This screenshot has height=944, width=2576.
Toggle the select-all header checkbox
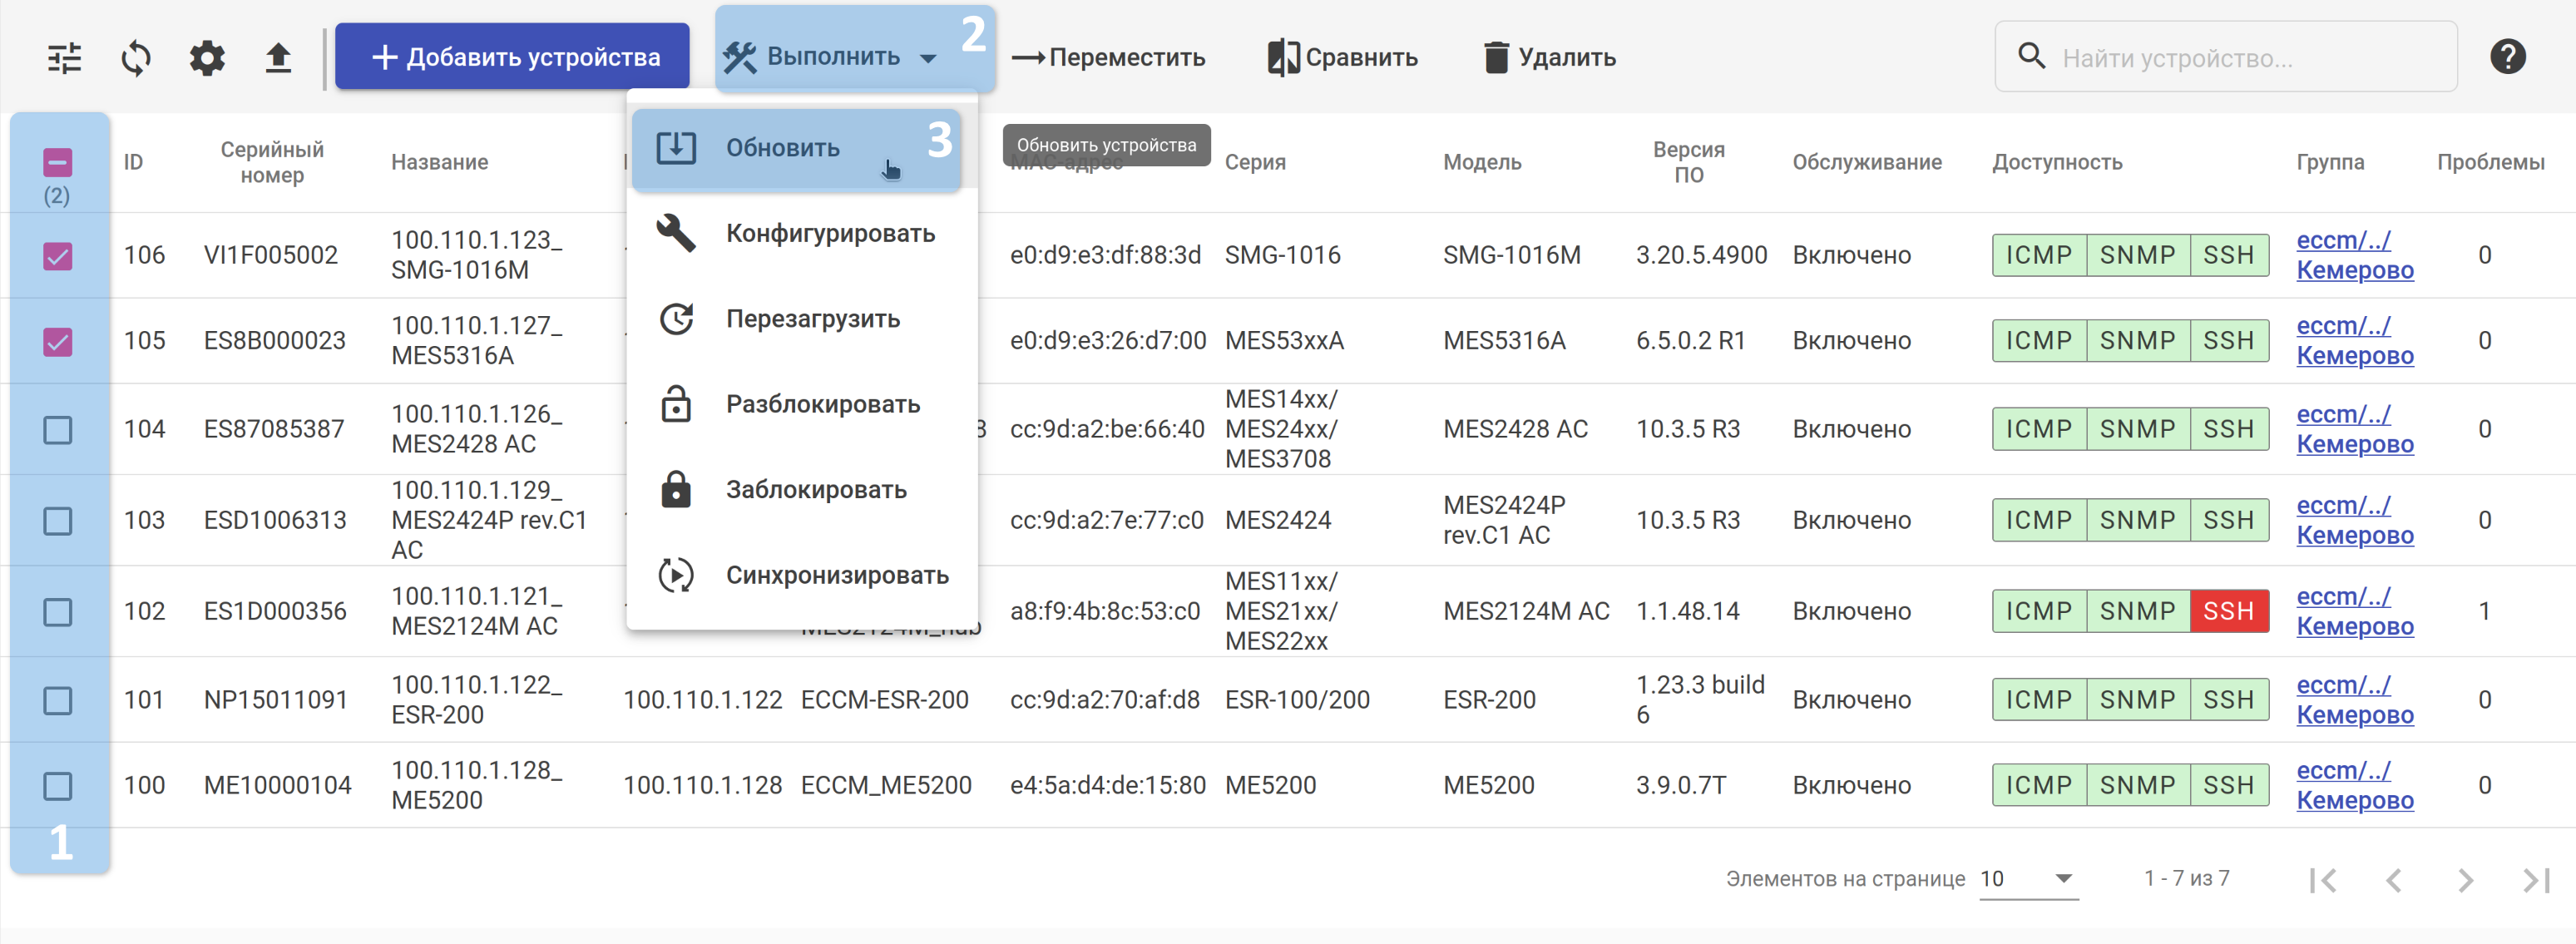(58, 162)
